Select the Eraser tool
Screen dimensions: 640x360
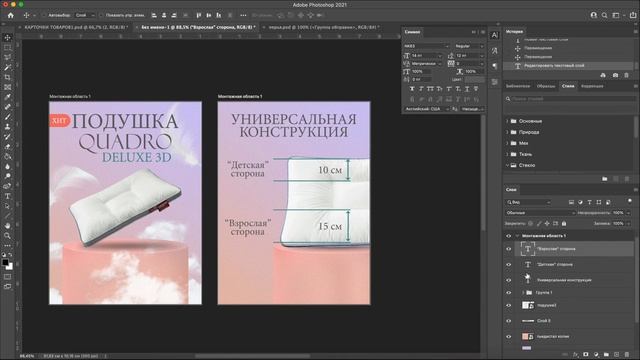coord(7,147)
